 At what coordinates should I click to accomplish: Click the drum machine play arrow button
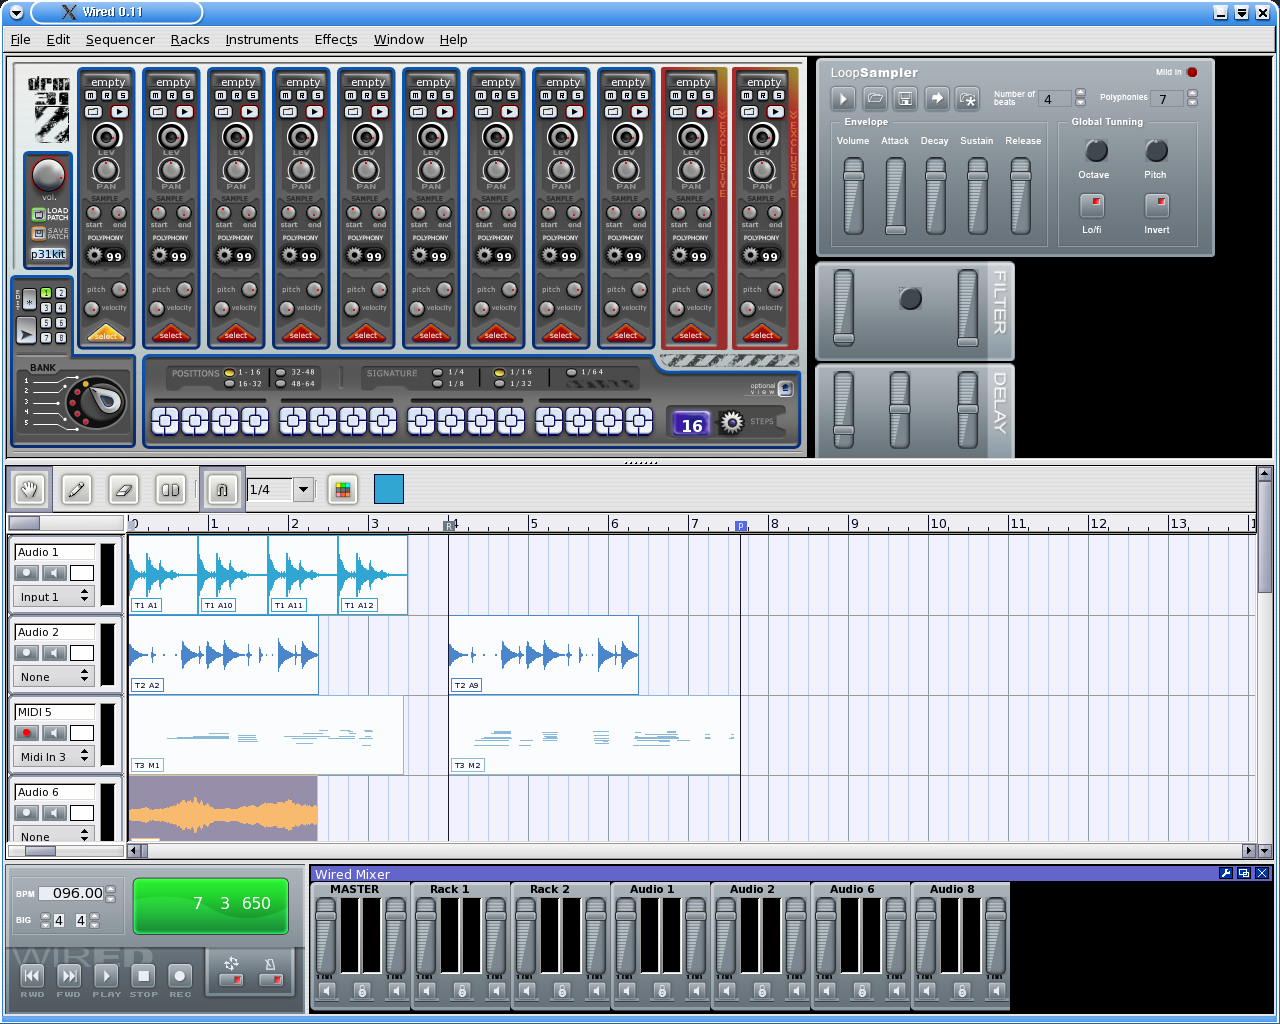(x=26, y=331)
